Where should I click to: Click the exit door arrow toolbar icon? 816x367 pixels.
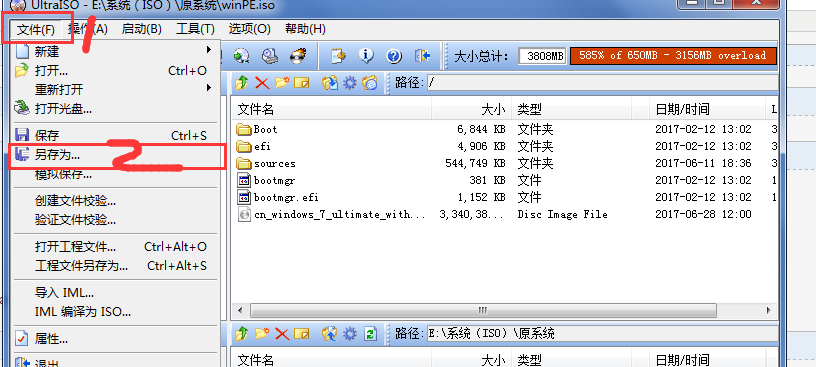point(423,56)
